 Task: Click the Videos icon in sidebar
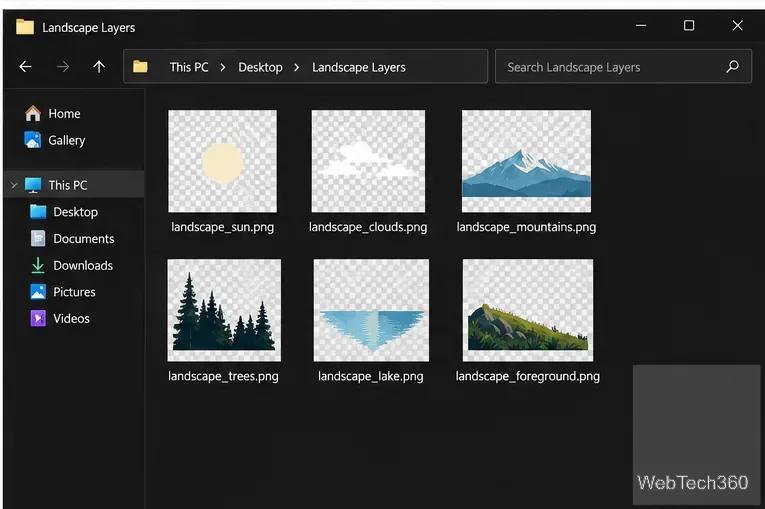tap(38, 318)
